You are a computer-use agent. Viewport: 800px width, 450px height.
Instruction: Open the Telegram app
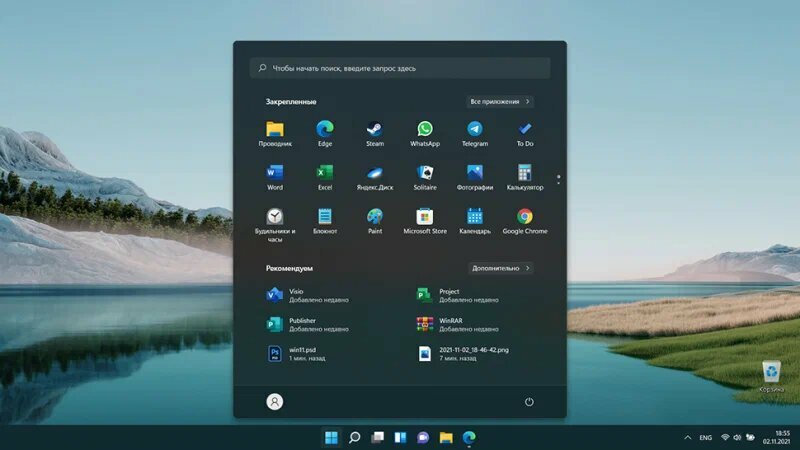tap(474, 134)
